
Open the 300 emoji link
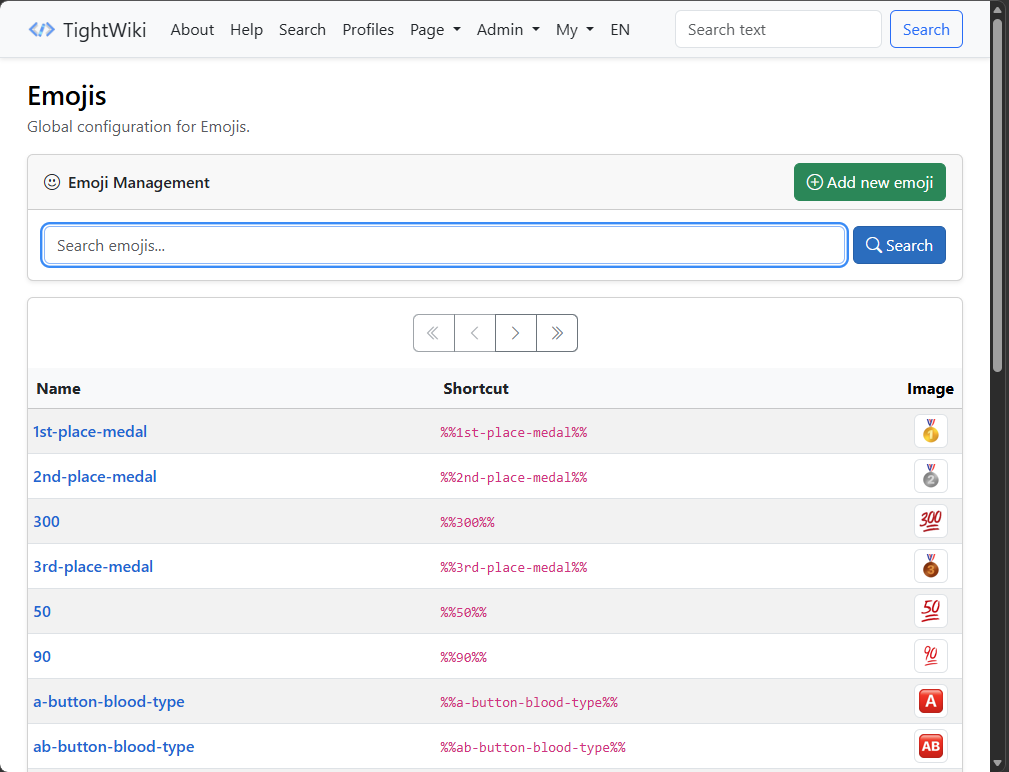46,522
